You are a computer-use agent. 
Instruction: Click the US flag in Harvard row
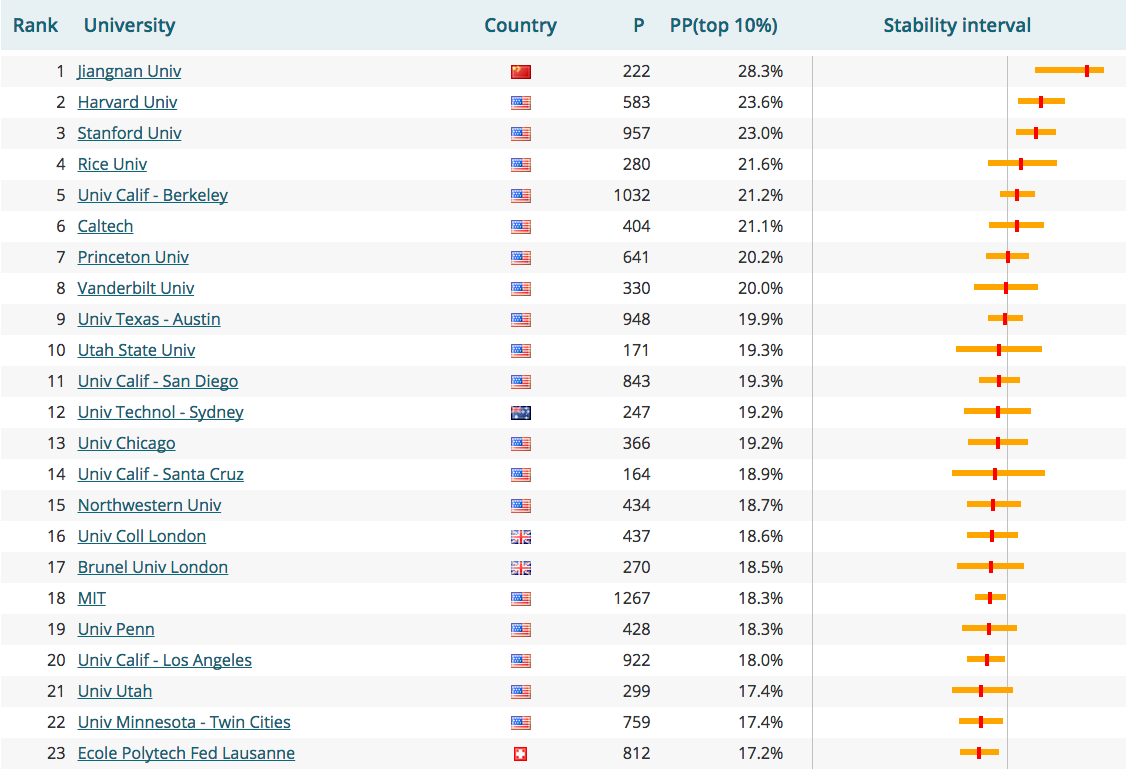coord(521,103)
